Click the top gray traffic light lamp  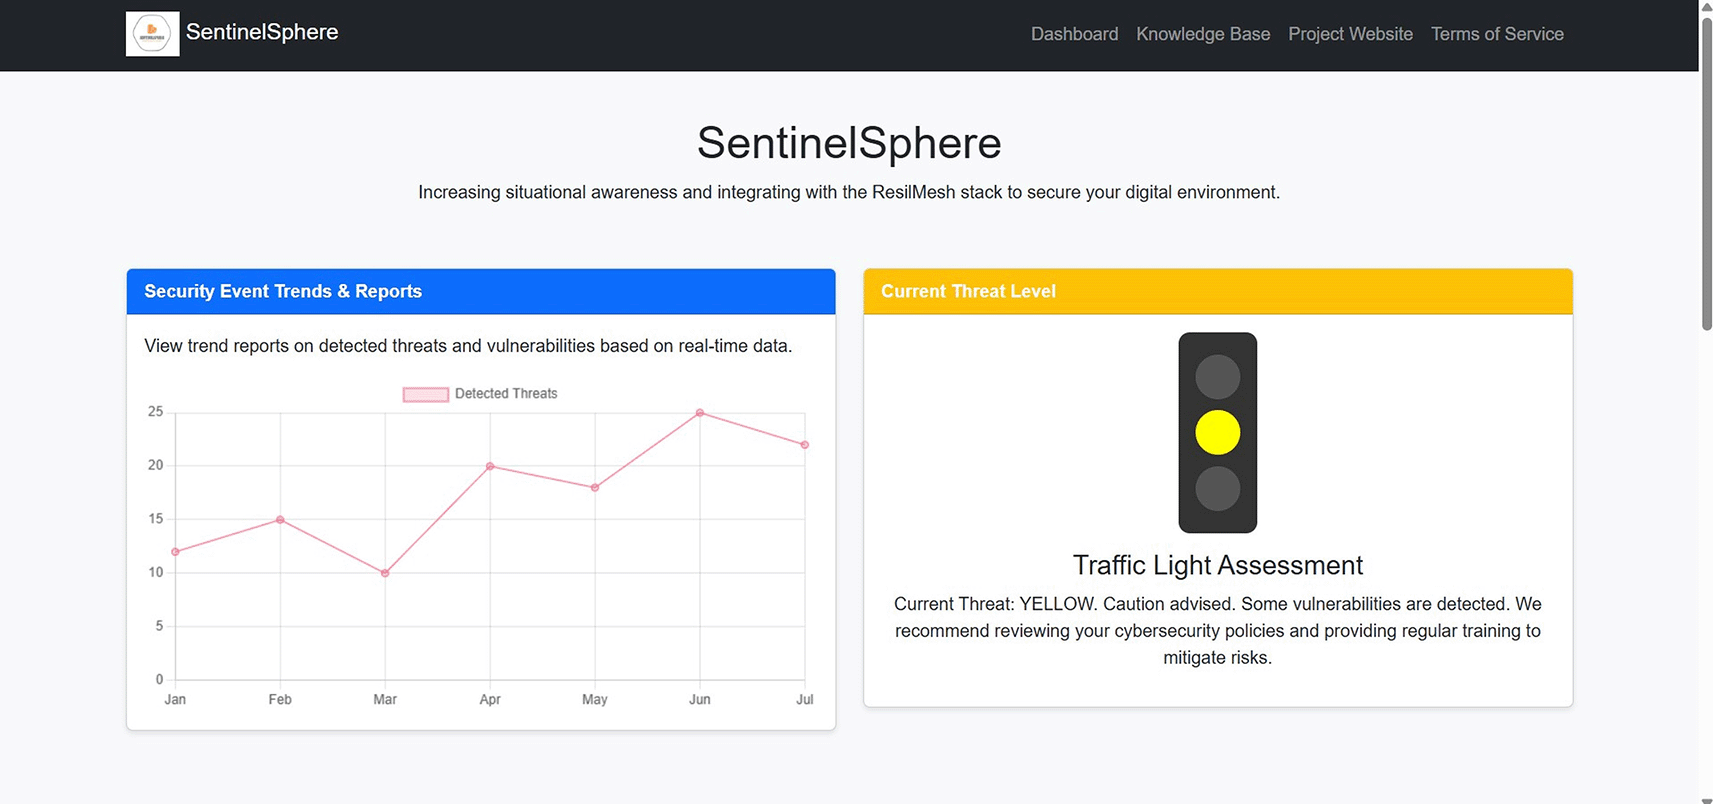tap(1217, 376)
